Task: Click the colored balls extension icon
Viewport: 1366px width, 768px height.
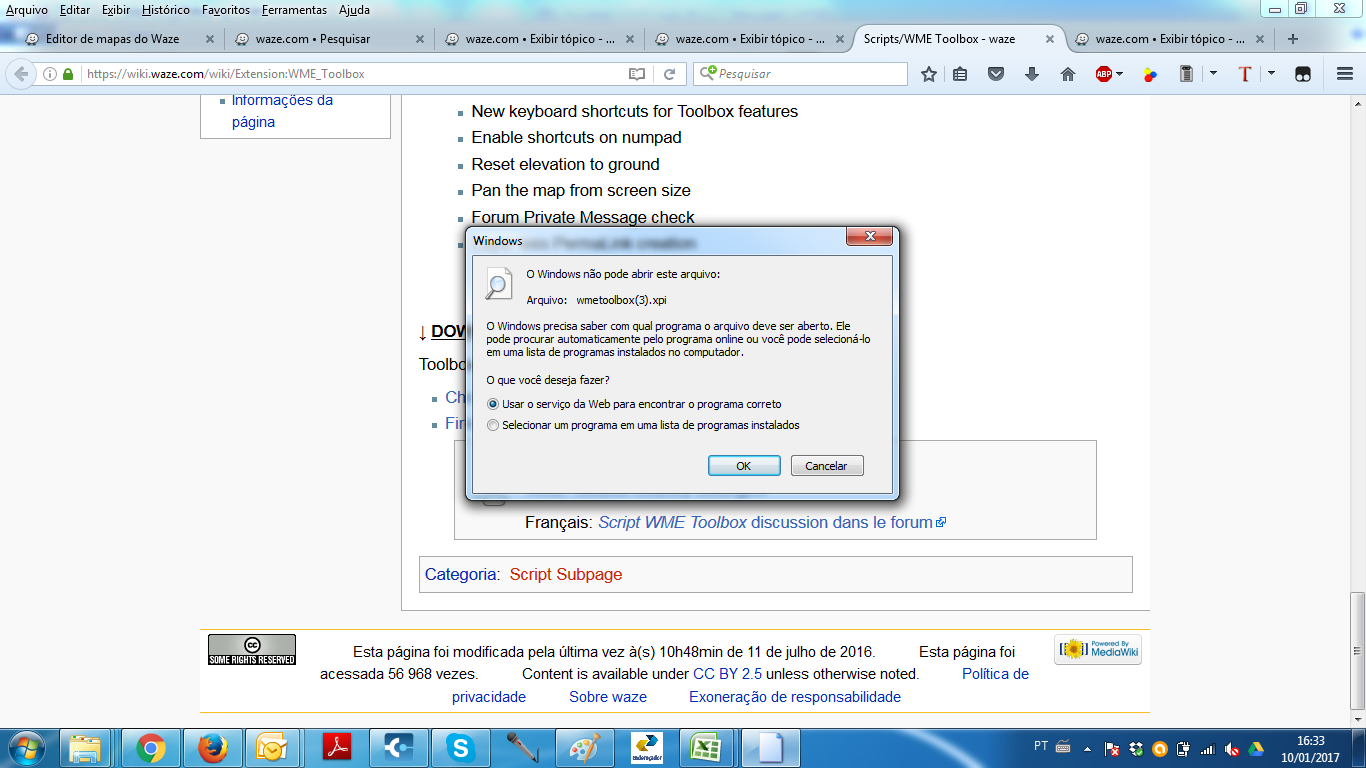Action: tap(1150, 74)
